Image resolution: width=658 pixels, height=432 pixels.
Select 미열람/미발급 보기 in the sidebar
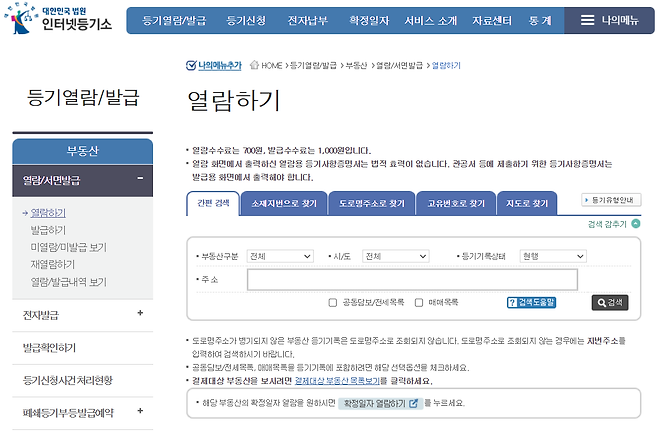[x=69, y=247]
